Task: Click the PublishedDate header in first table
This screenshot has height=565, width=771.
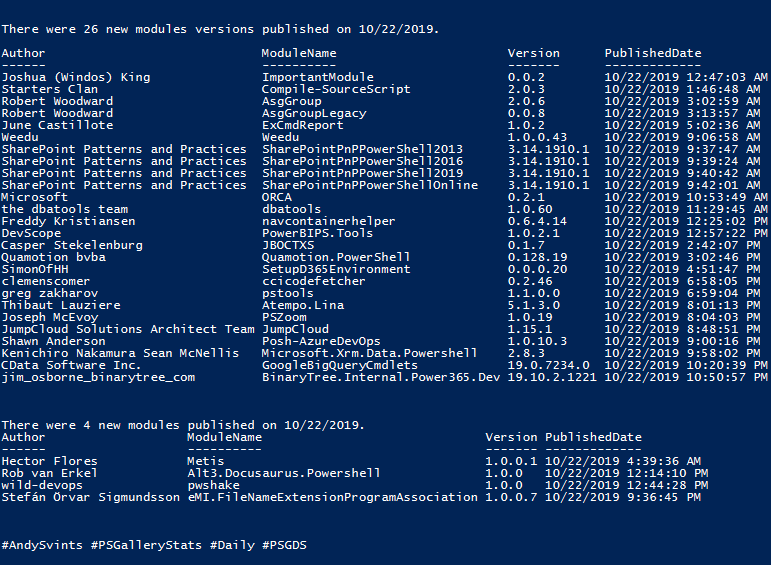Action: [653, 53]
